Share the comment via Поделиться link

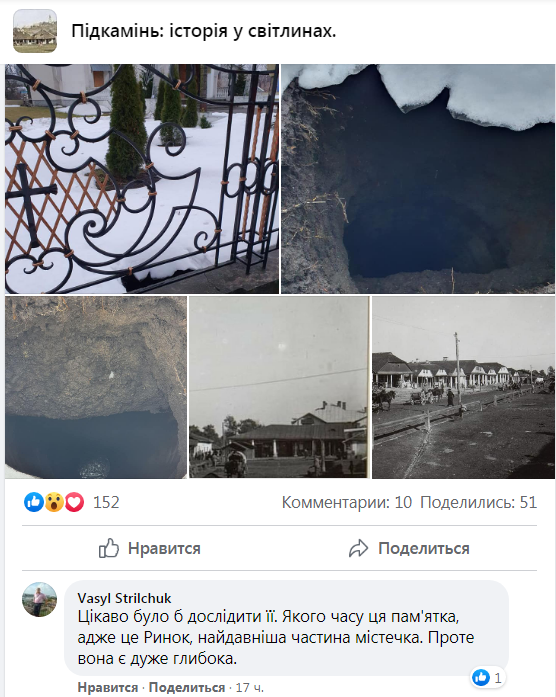(187, 688)
